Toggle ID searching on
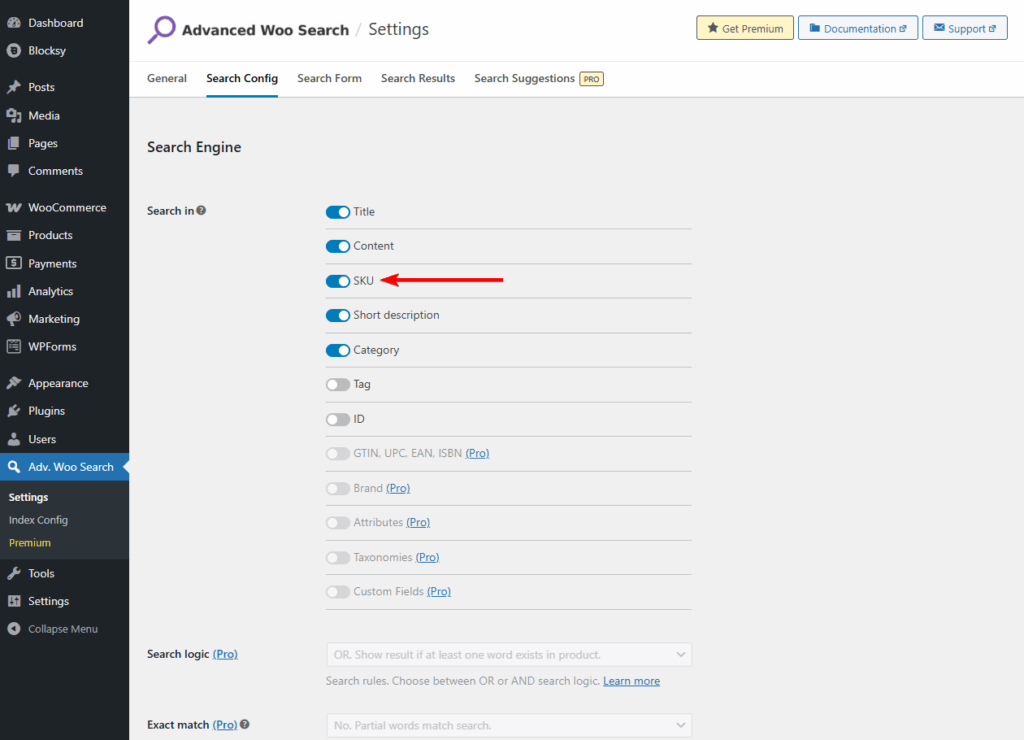 click(337, 419)
